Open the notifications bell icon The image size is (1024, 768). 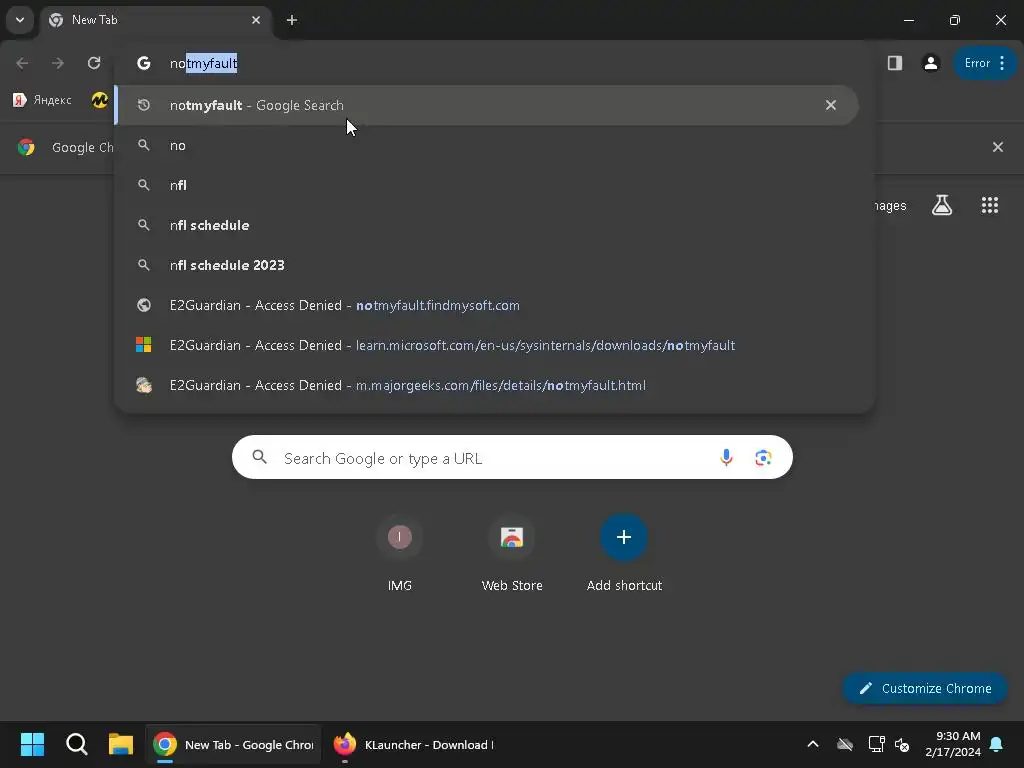coord(997,744)
